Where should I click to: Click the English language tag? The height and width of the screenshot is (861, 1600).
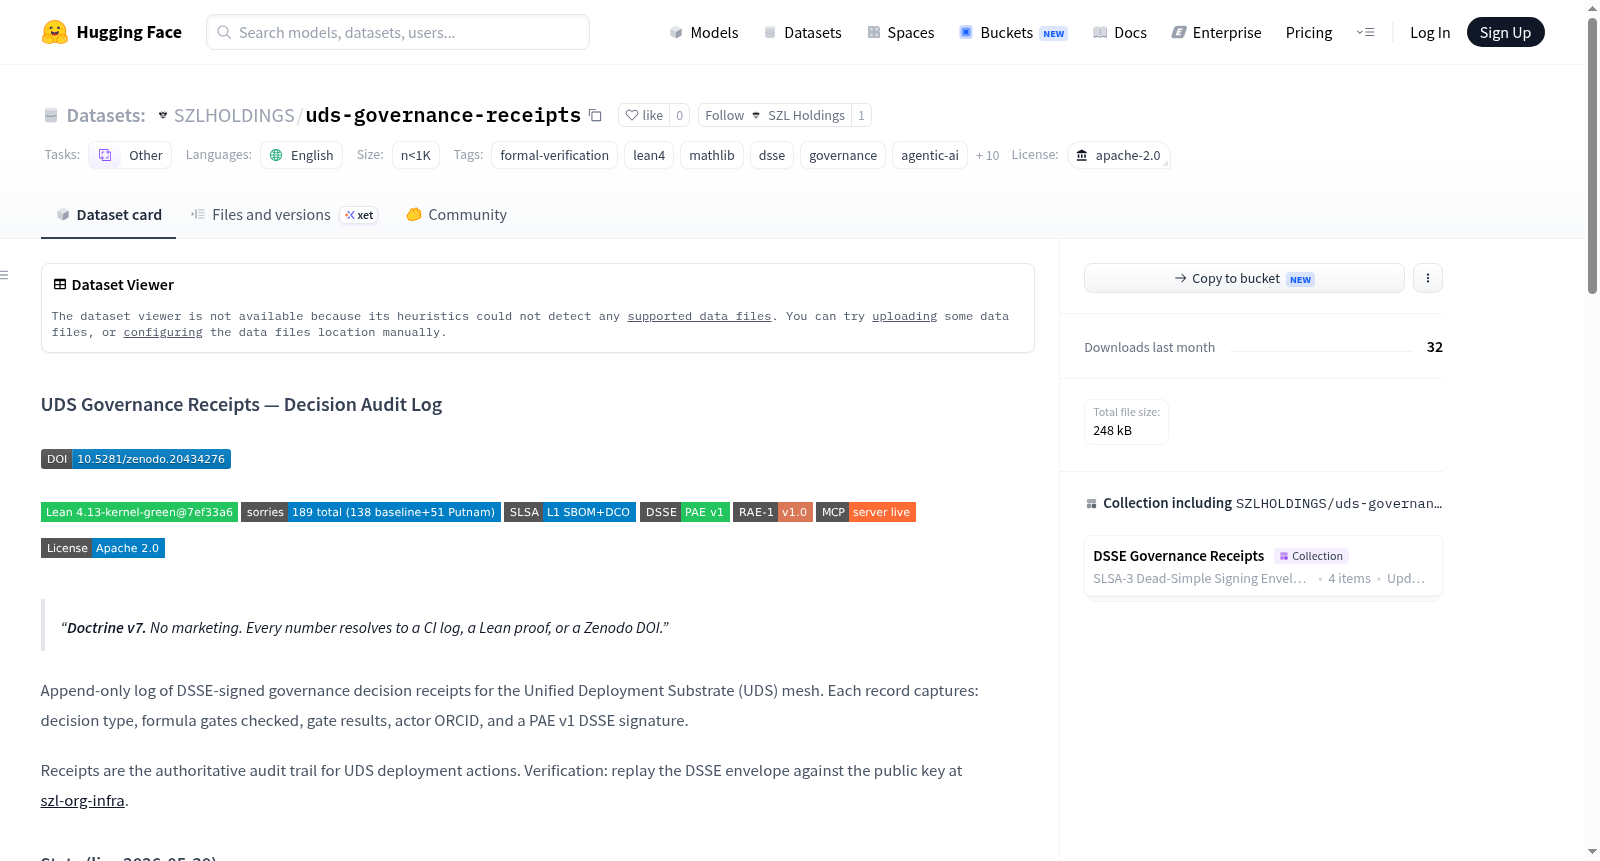coord(302,155)
